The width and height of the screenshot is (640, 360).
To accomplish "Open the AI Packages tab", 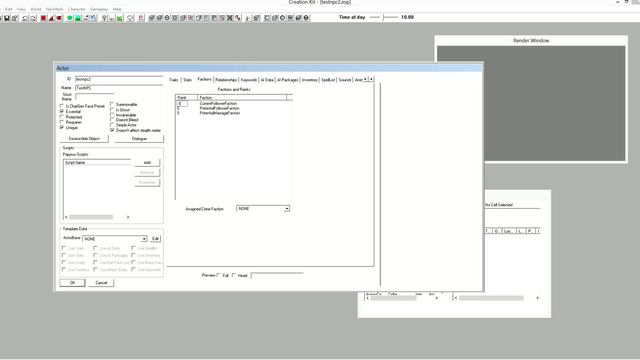I will pos(288,80).
